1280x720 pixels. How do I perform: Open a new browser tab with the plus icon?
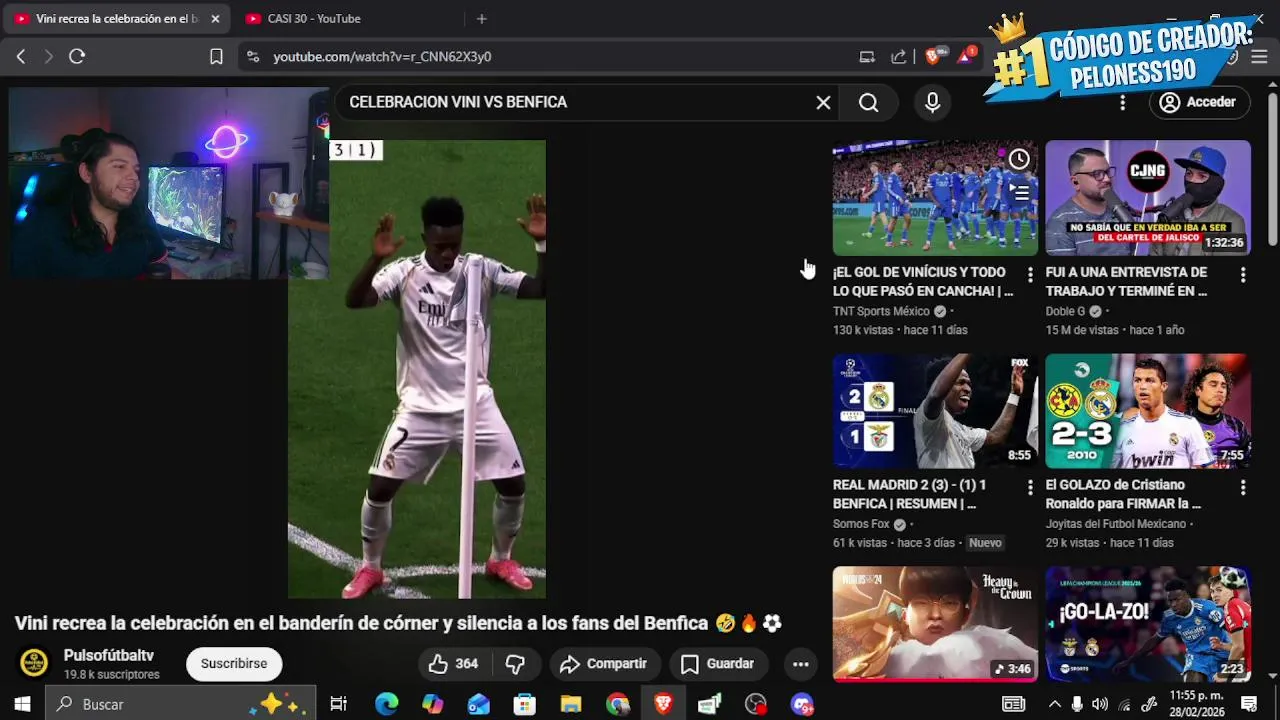(481, 19)
